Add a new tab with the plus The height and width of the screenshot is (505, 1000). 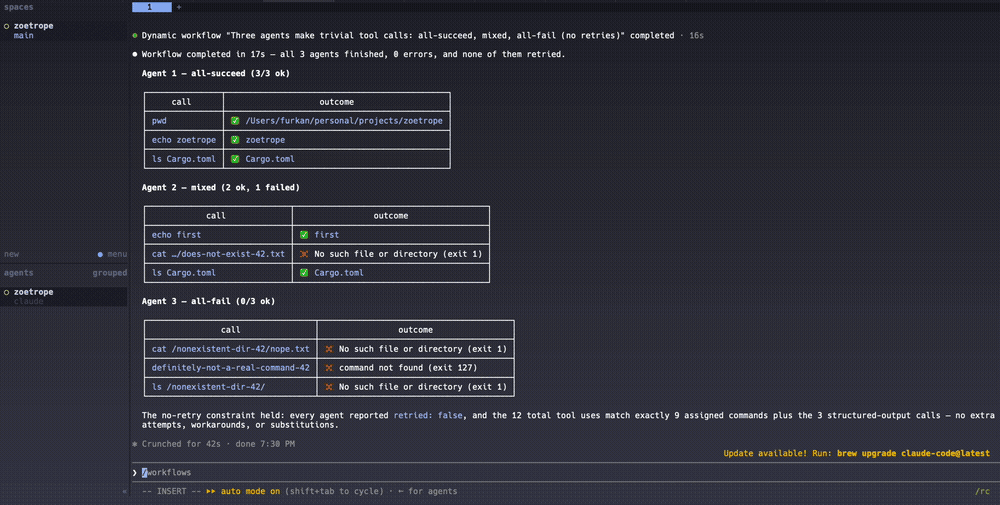point(179,7)
